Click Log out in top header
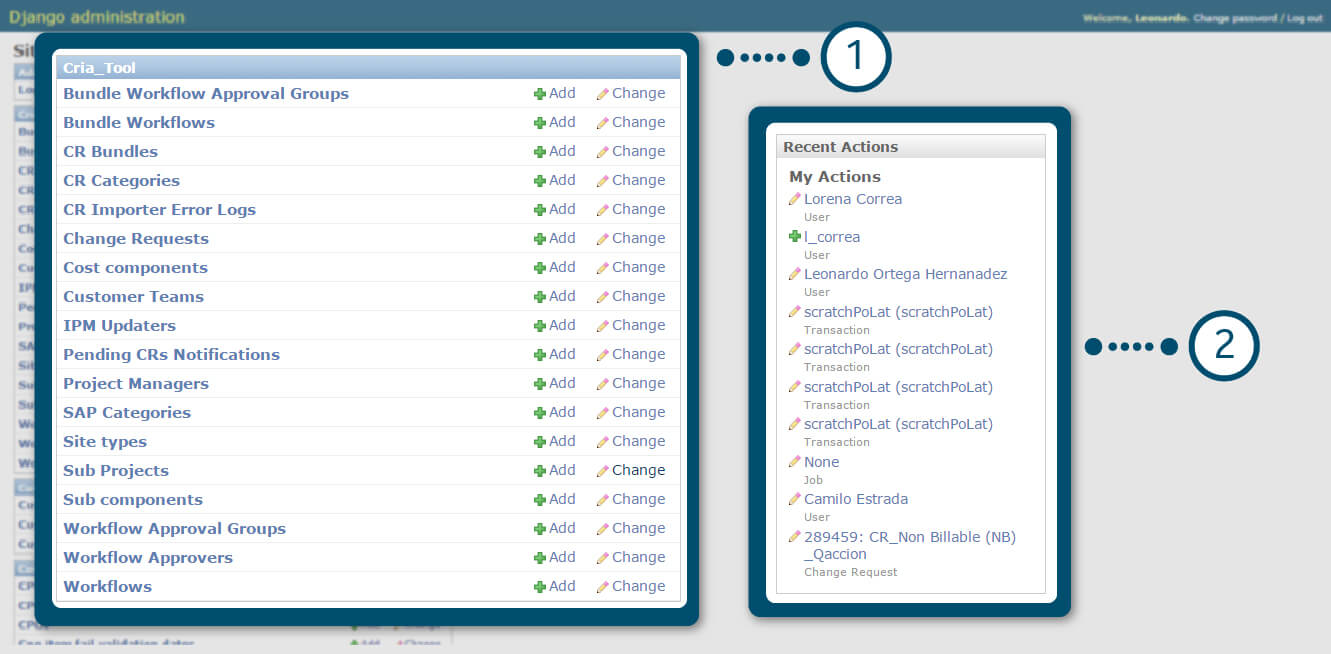The height and width of the screenshot is (654, 1331). [x=1304, y=18]
